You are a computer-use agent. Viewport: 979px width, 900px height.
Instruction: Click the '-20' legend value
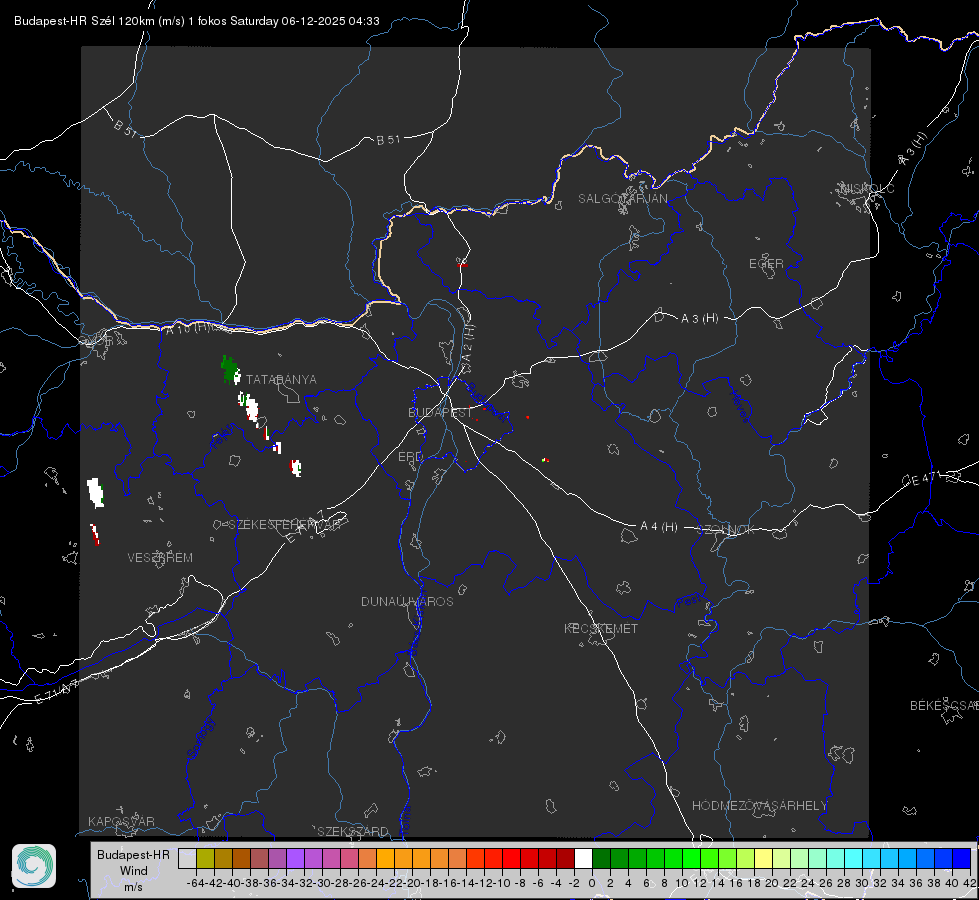(x=411, y=883)
